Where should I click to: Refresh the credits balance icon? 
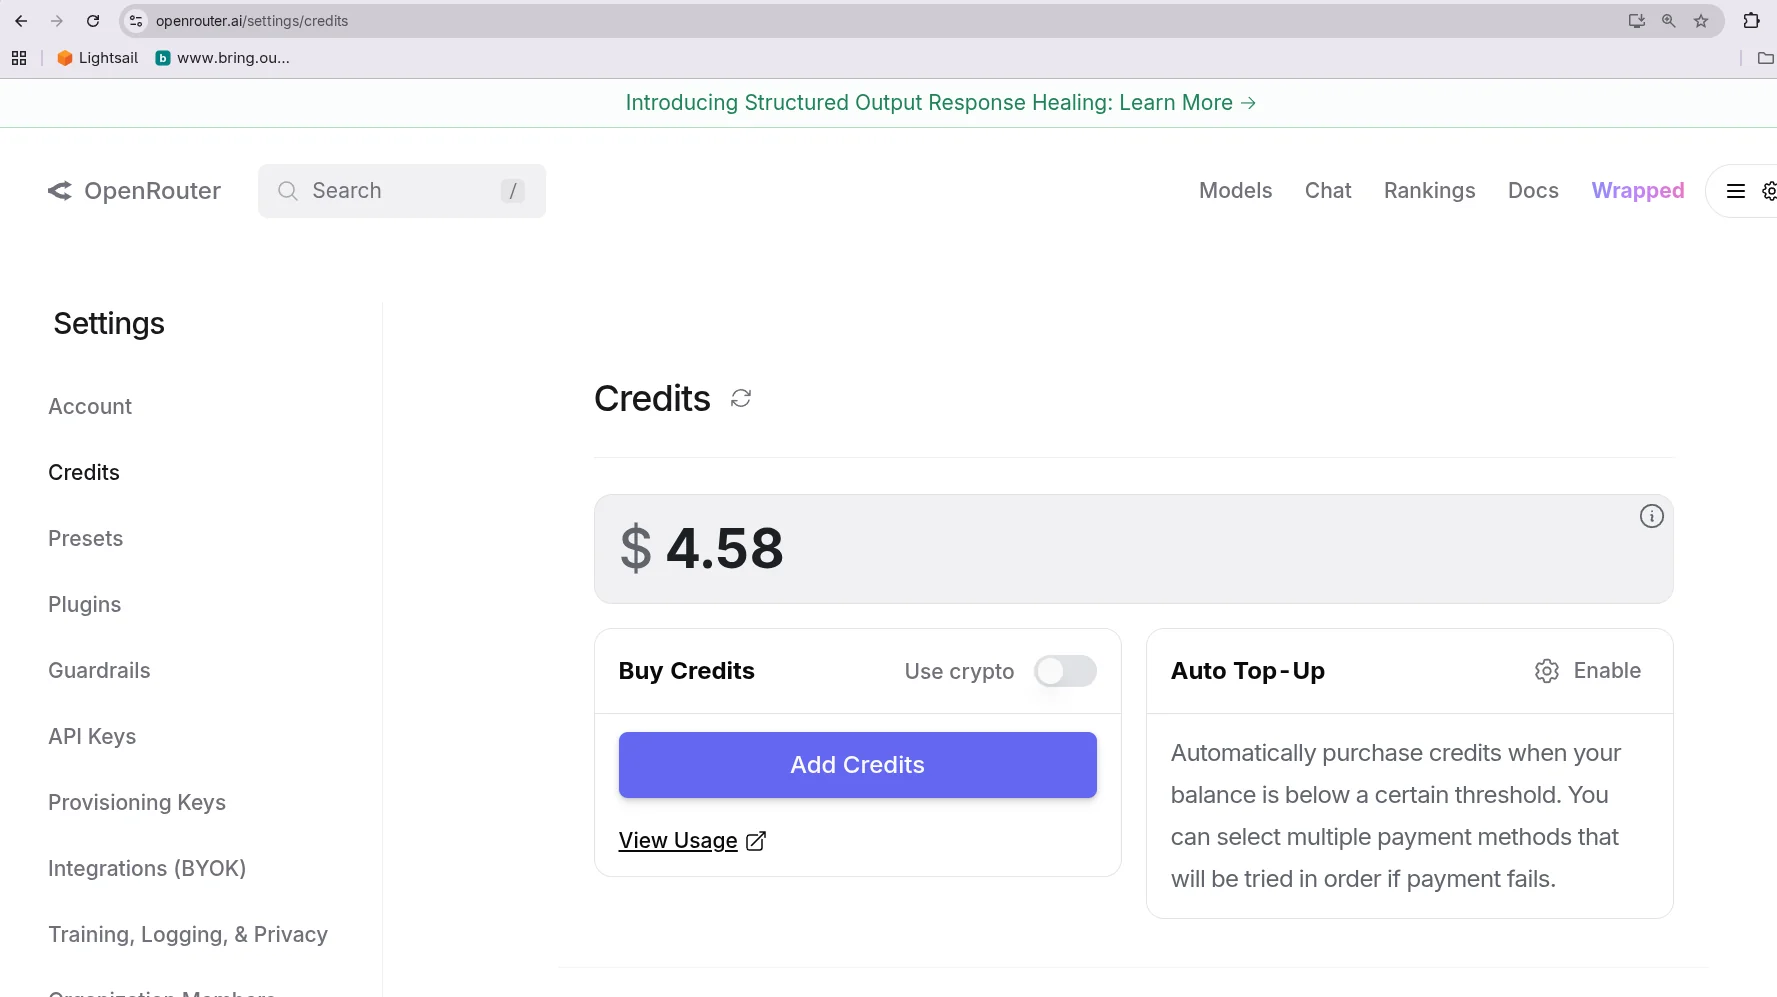point(741,399)
